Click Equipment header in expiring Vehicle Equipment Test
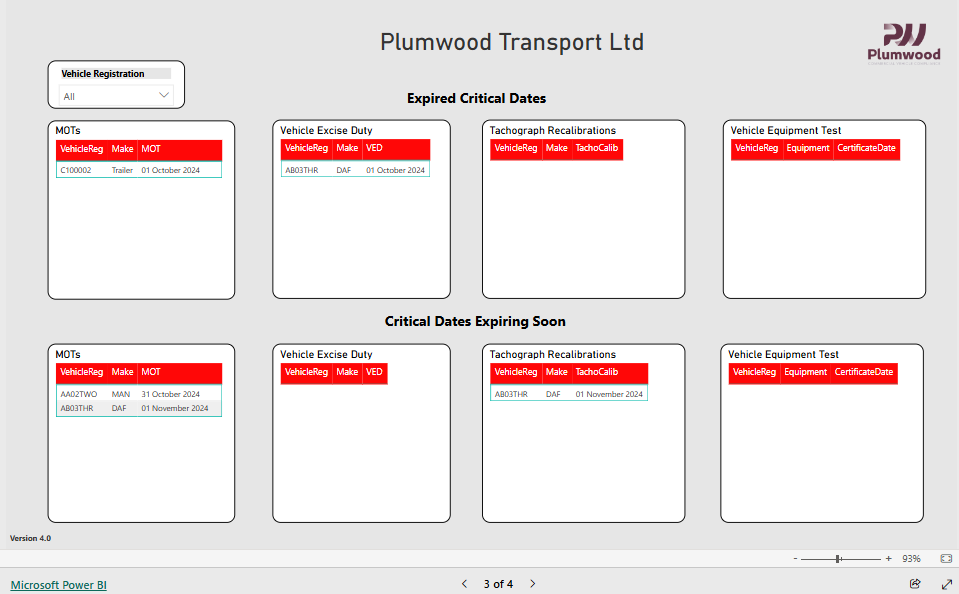Screen dimensions: 959x594 (x=805, y=373)
